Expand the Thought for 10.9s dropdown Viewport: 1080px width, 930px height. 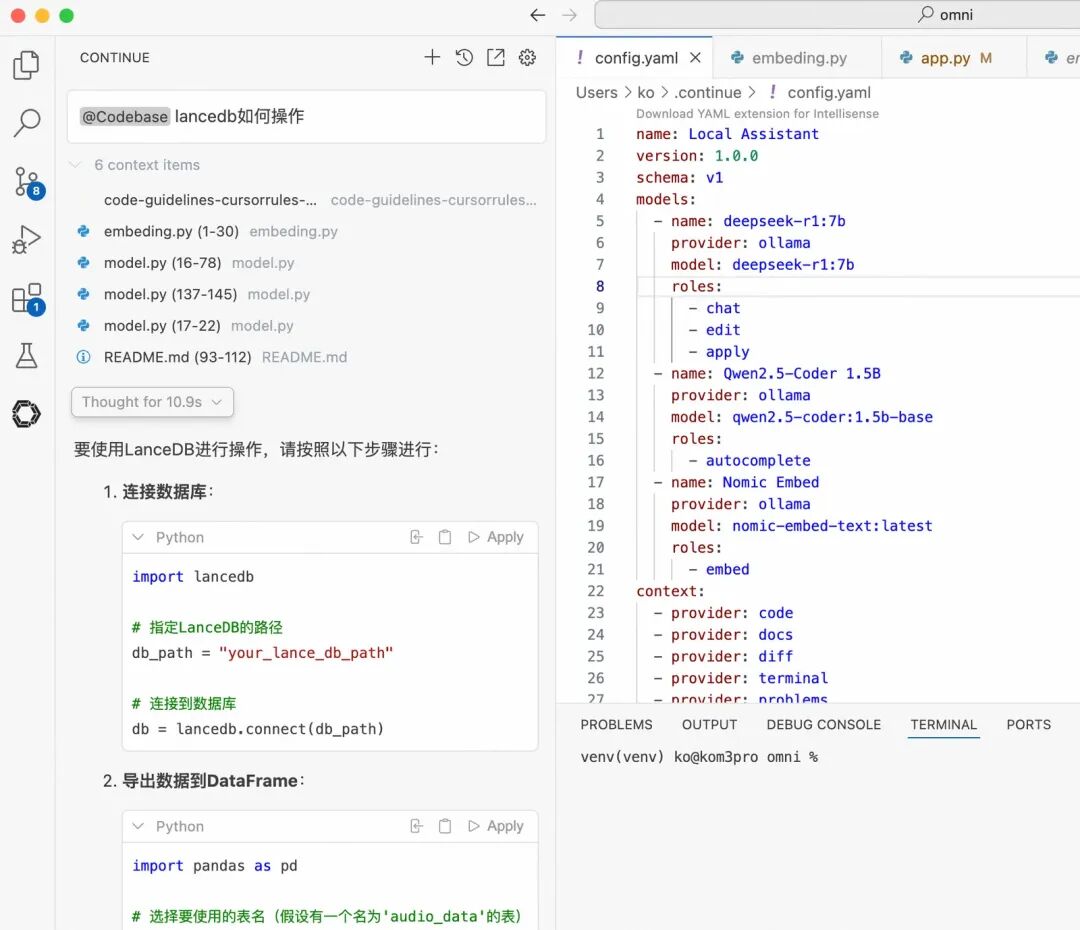(152, 402)
